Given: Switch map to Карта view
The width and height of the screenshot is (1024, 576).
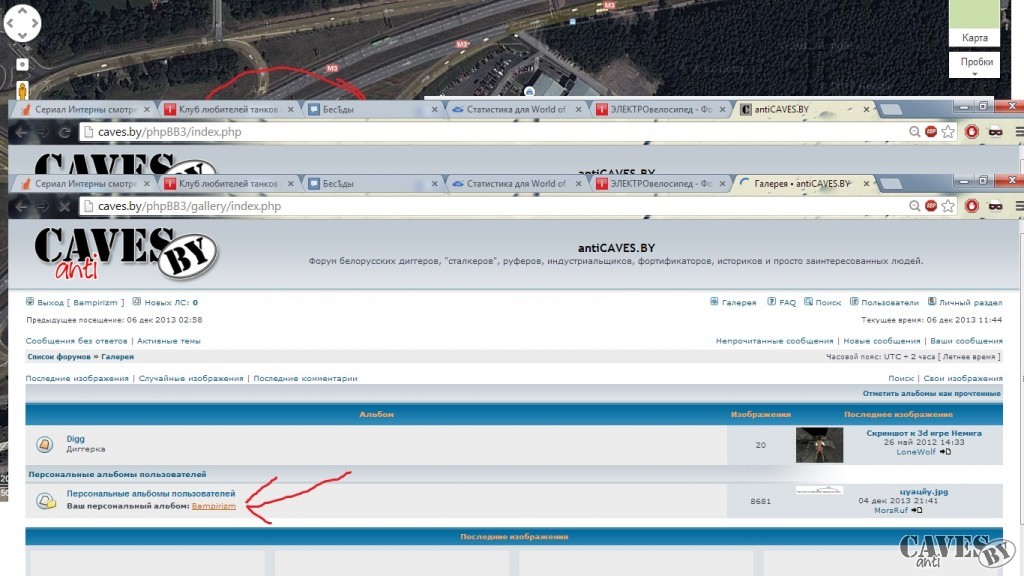Looking at the screenshot, I should (974, 38).
